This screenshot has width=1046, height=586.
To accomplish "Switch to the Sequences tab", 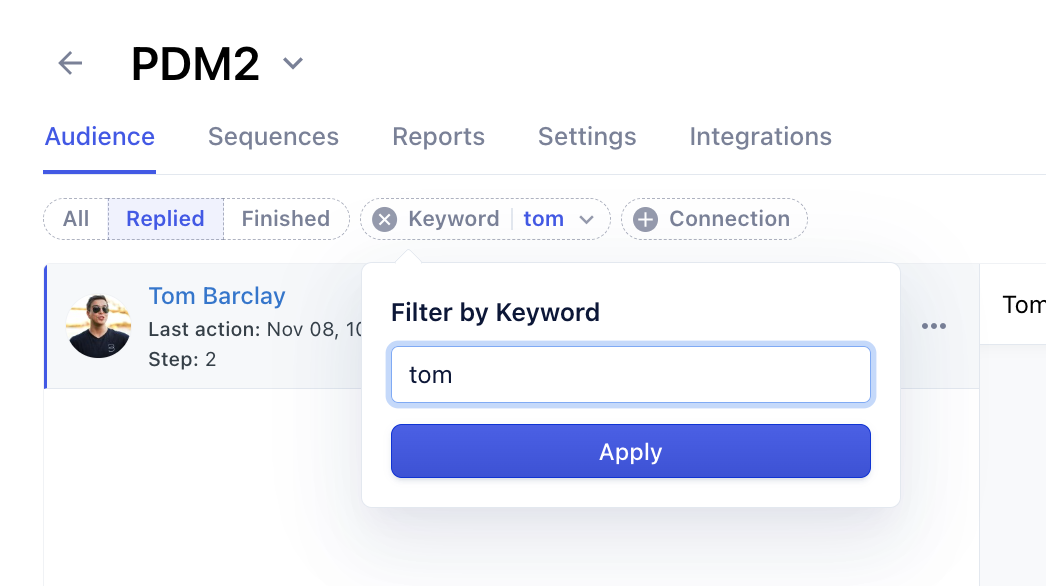I will [273, 136].
